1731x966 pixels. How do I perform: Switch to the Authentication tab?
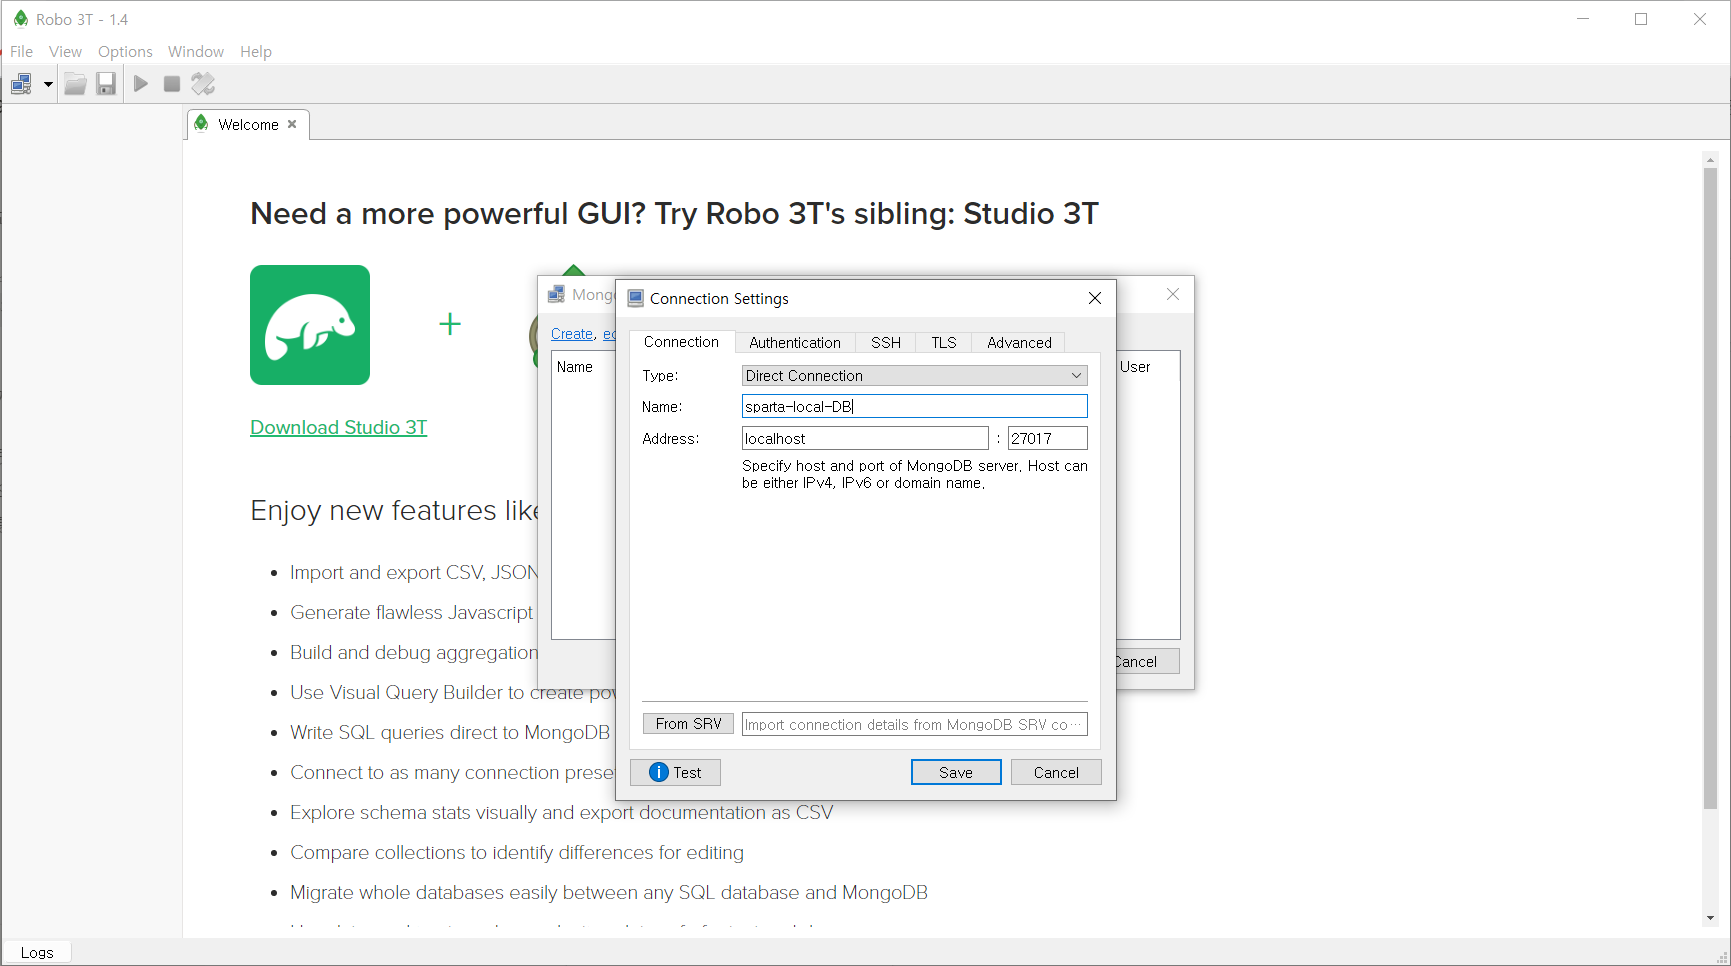(x=795, y=342)
